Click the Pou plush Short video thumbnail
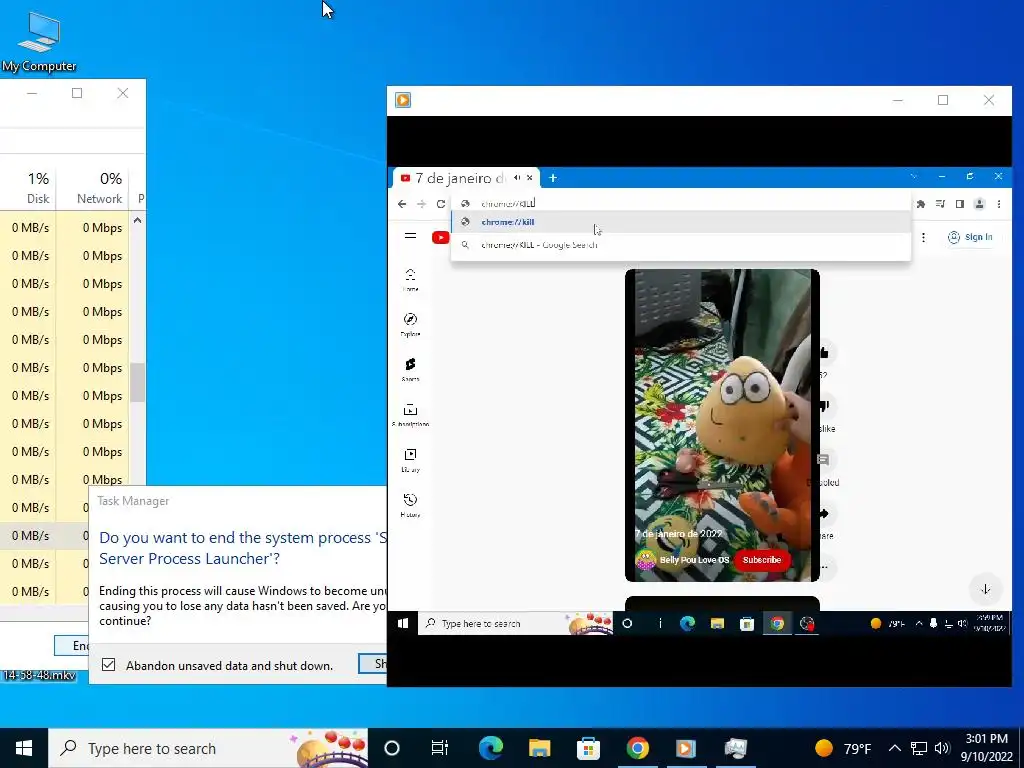 [x=722, y=425]
